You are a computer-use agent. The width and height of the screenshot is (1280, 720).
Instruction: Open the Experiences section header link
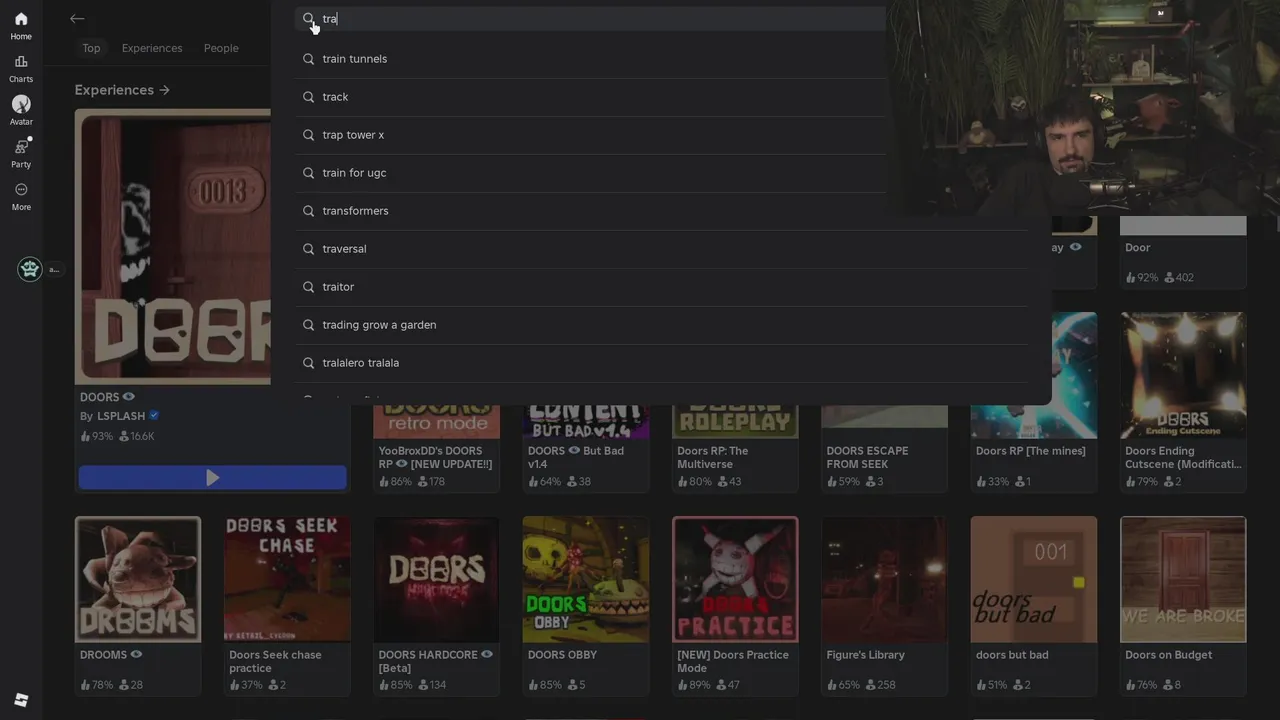tap(122, 90)
